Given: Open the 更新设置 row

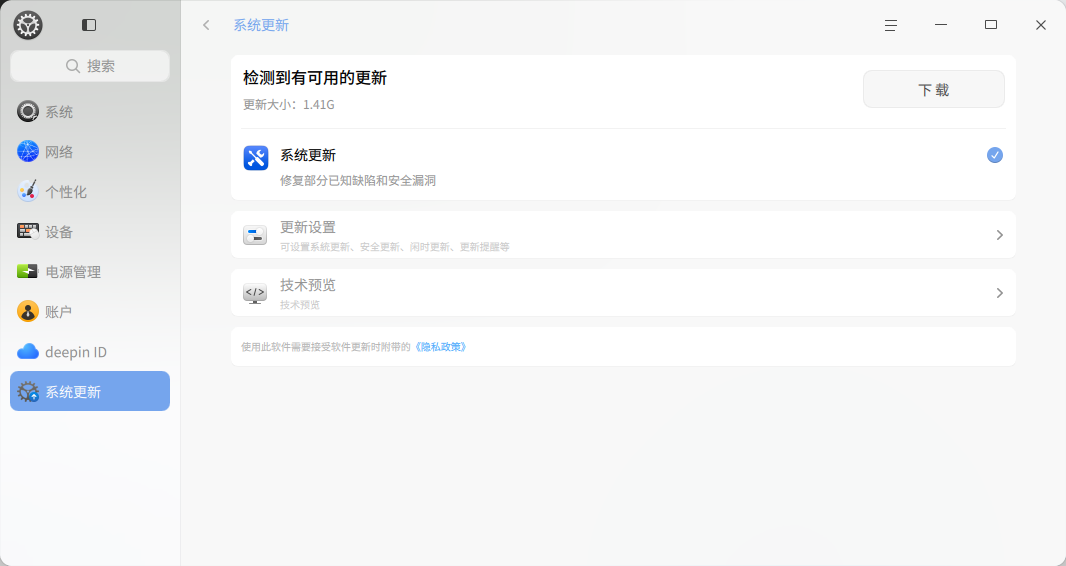Looking at the screenshot, I should pos(623,235).
